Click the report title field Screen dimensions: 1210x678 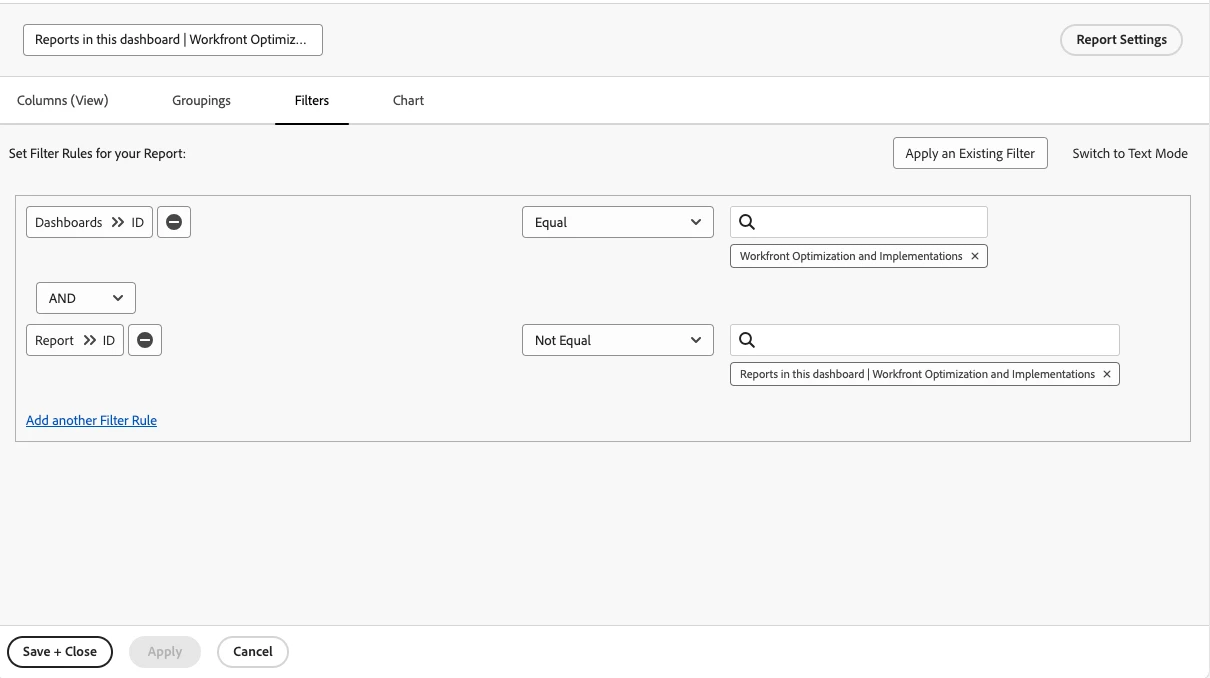[x=173, y=40]
